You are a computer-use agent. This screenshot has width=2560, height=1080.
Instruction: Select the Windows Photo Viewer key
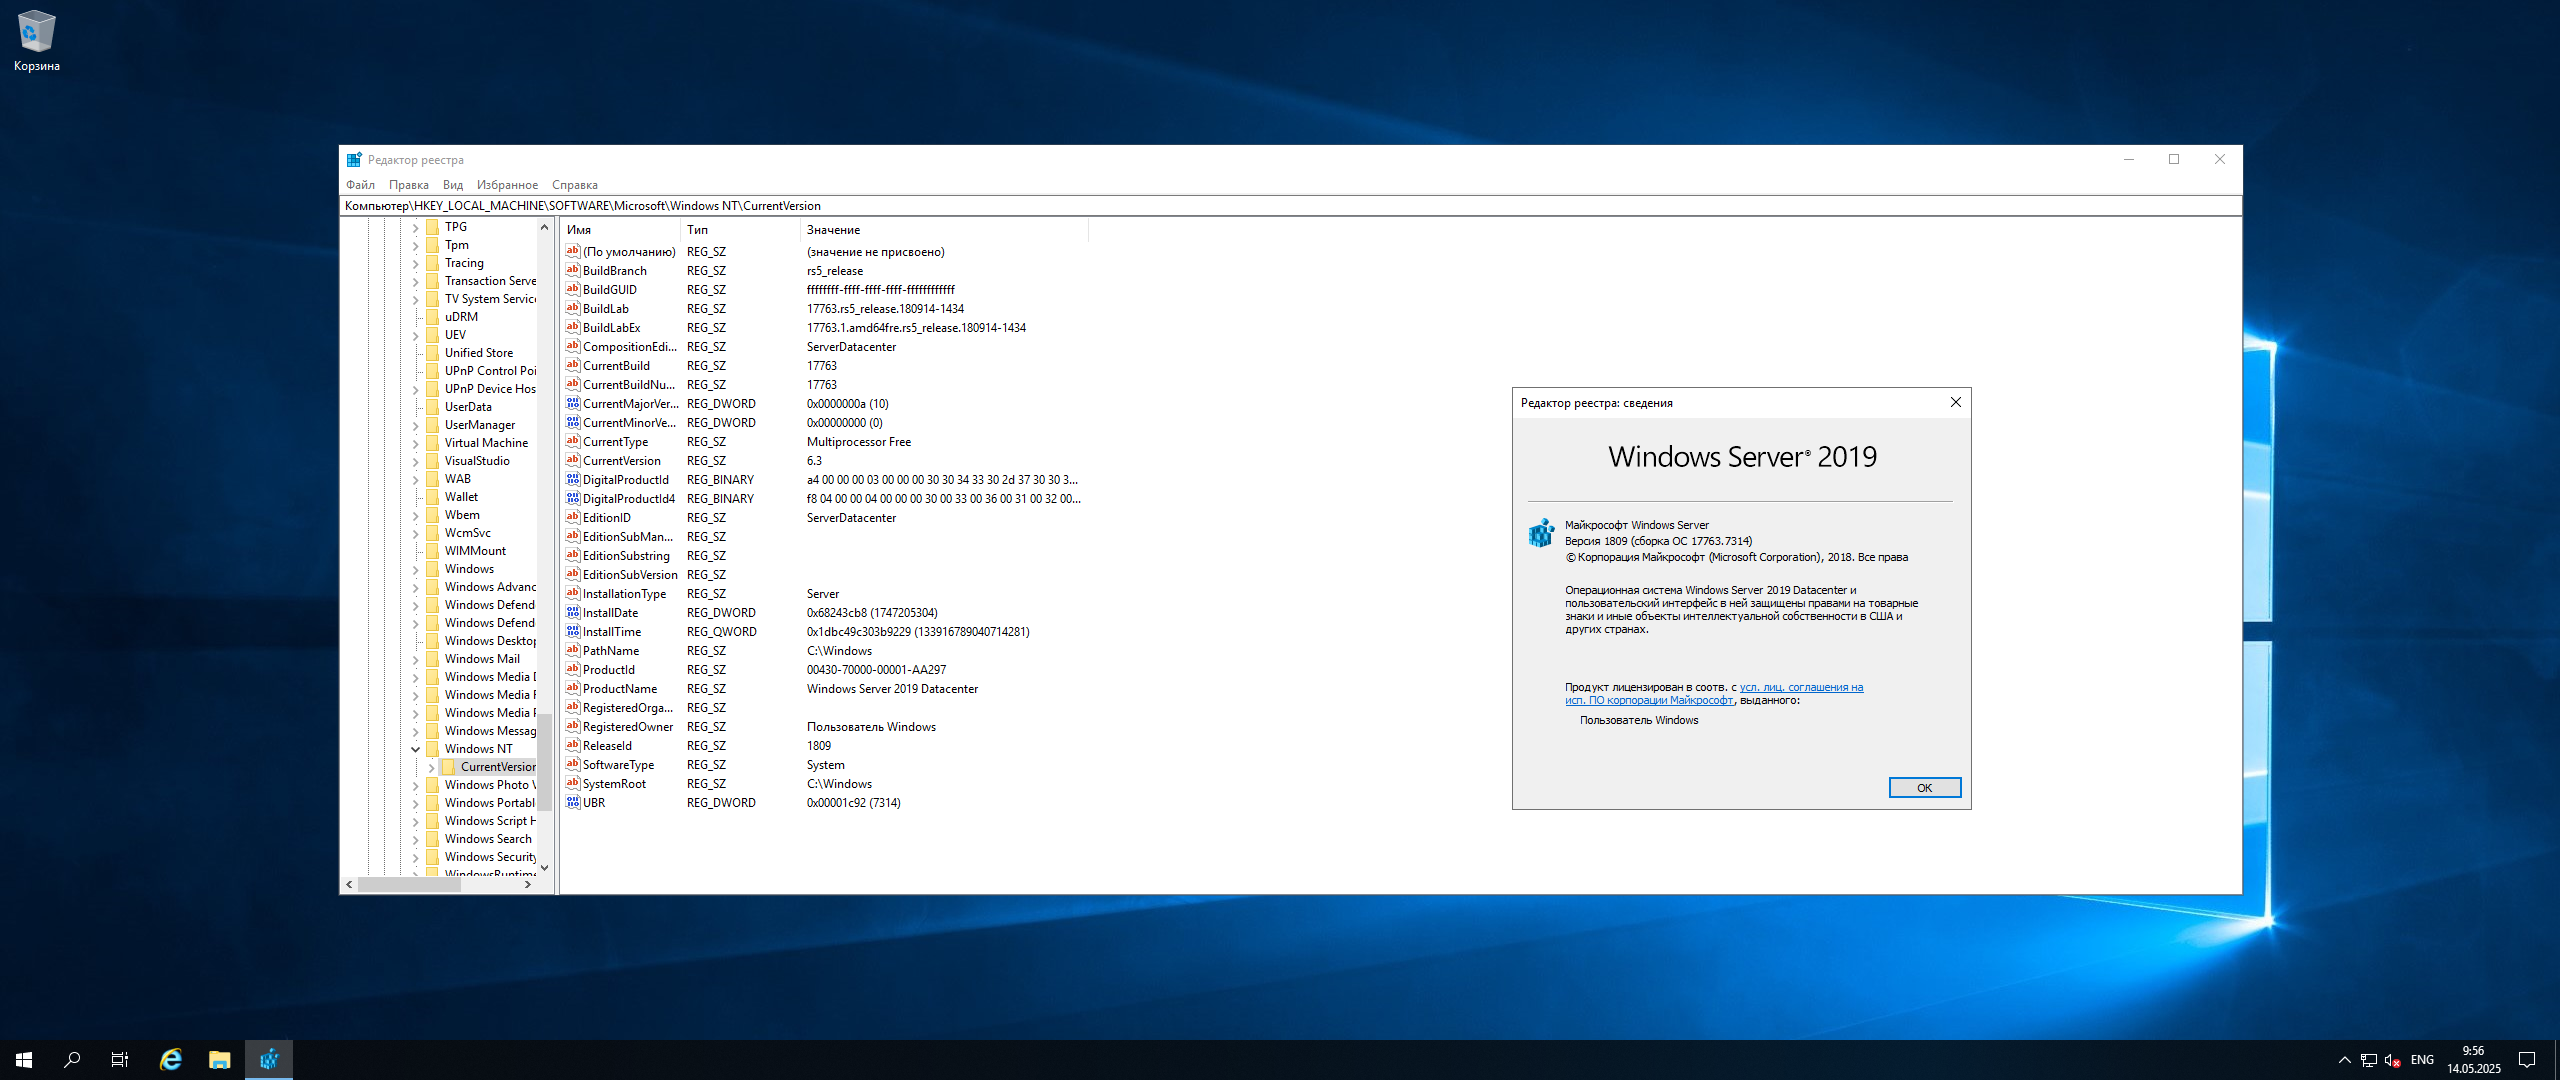point(490,785)
